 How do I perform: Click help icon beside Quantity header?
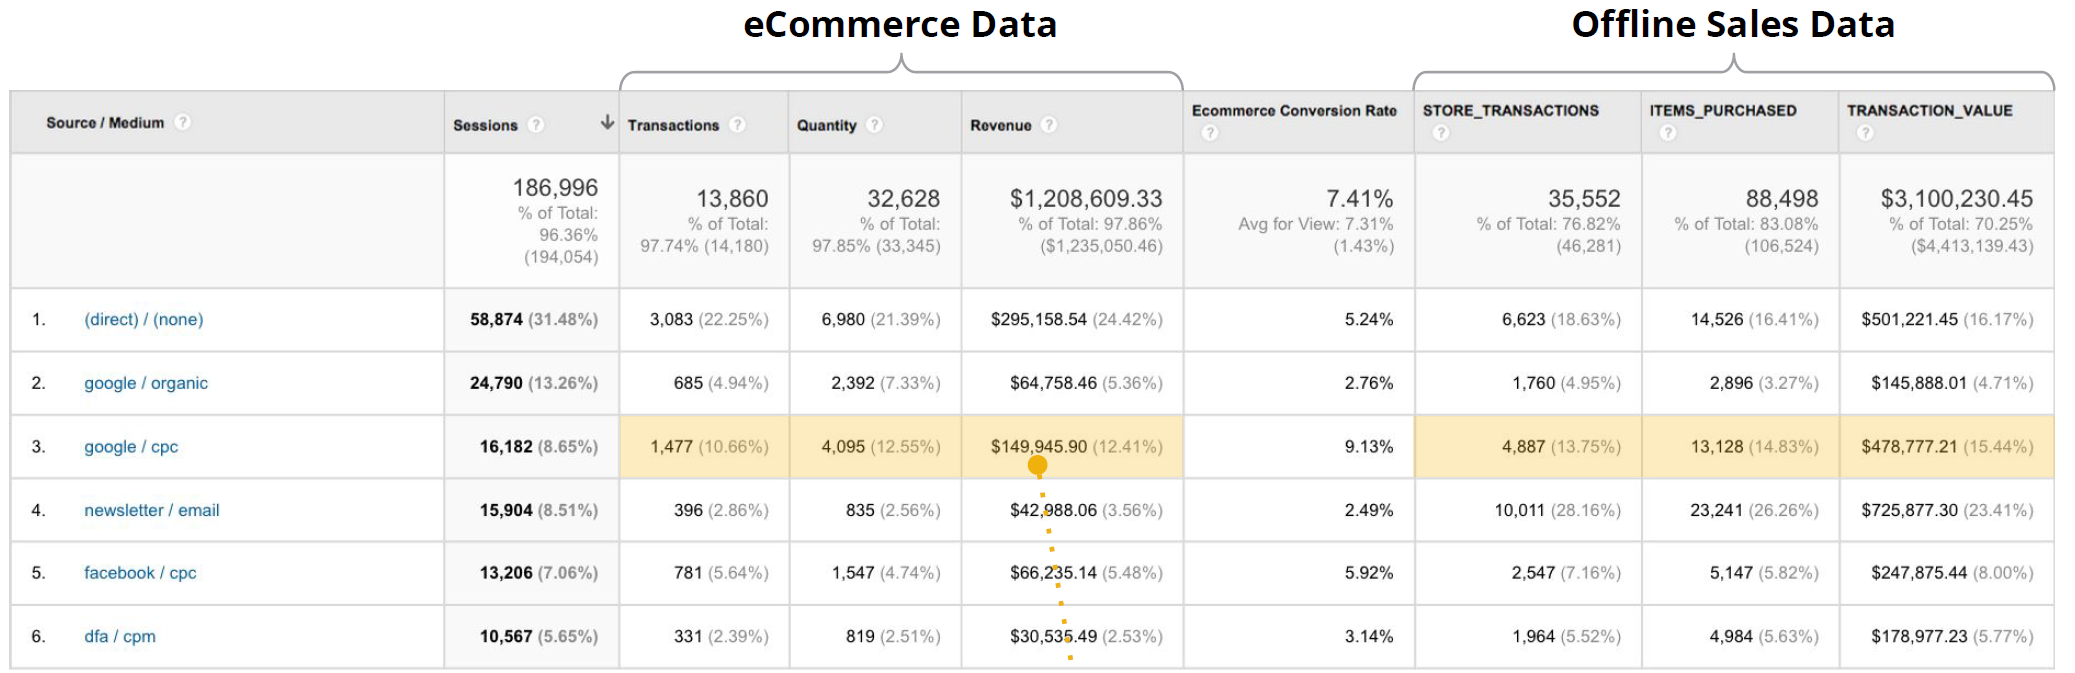(874, 125)
